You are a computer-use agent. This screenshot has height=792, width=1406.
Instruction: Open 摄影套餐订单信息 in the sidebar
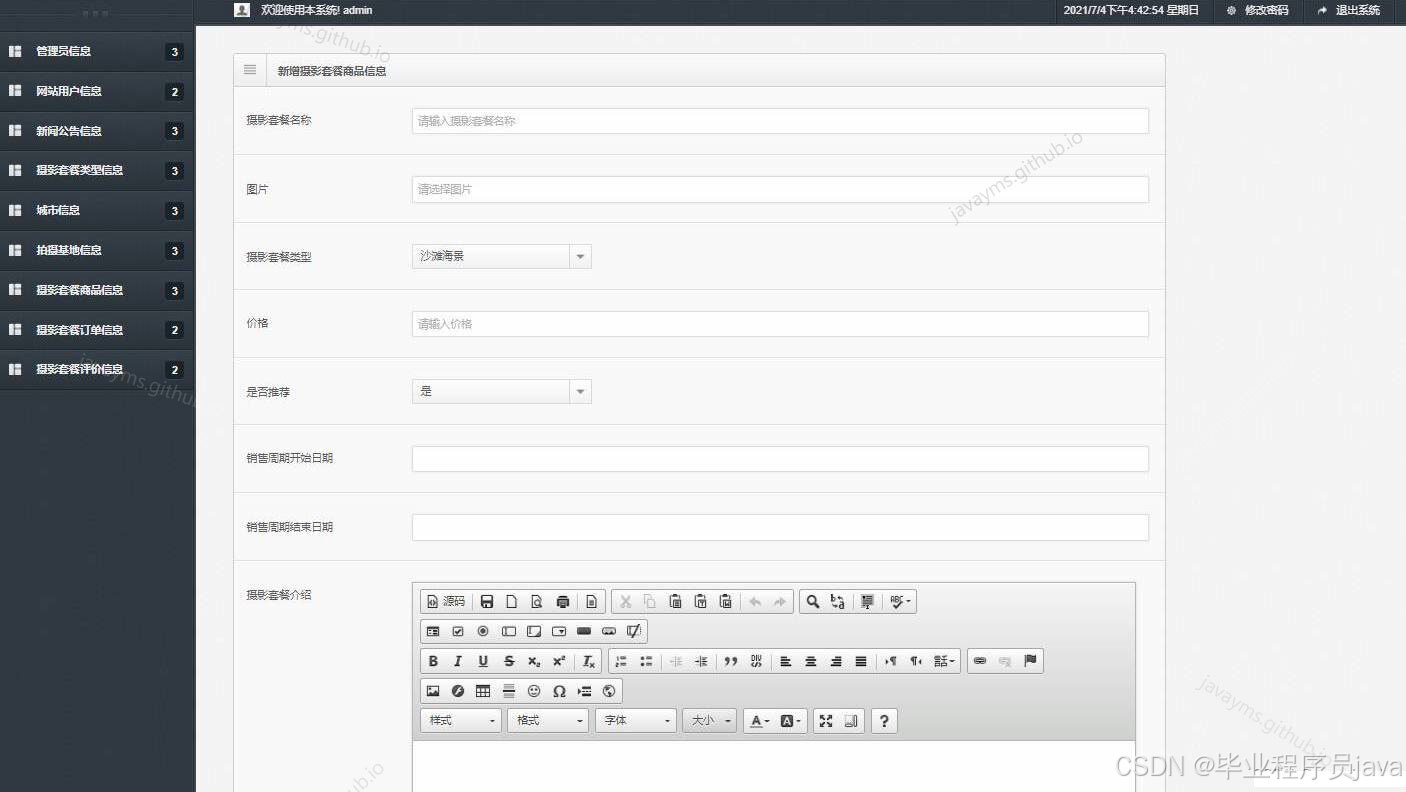coord(97,330)
